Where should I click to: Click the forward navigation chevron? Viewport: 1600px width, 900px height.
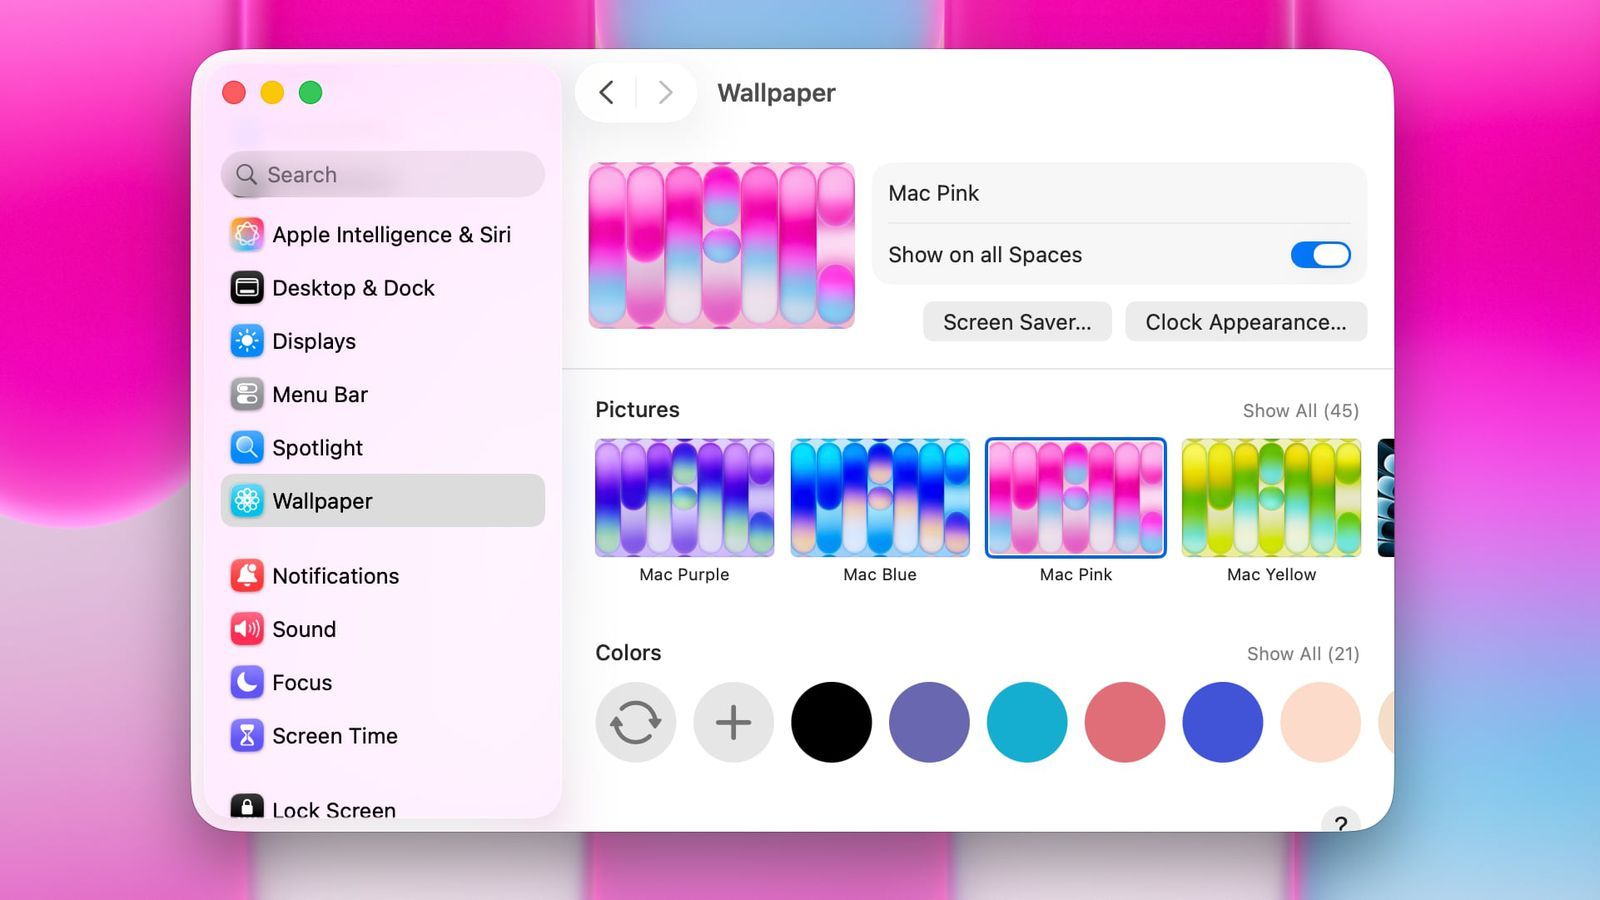click(x=665, y=92)
